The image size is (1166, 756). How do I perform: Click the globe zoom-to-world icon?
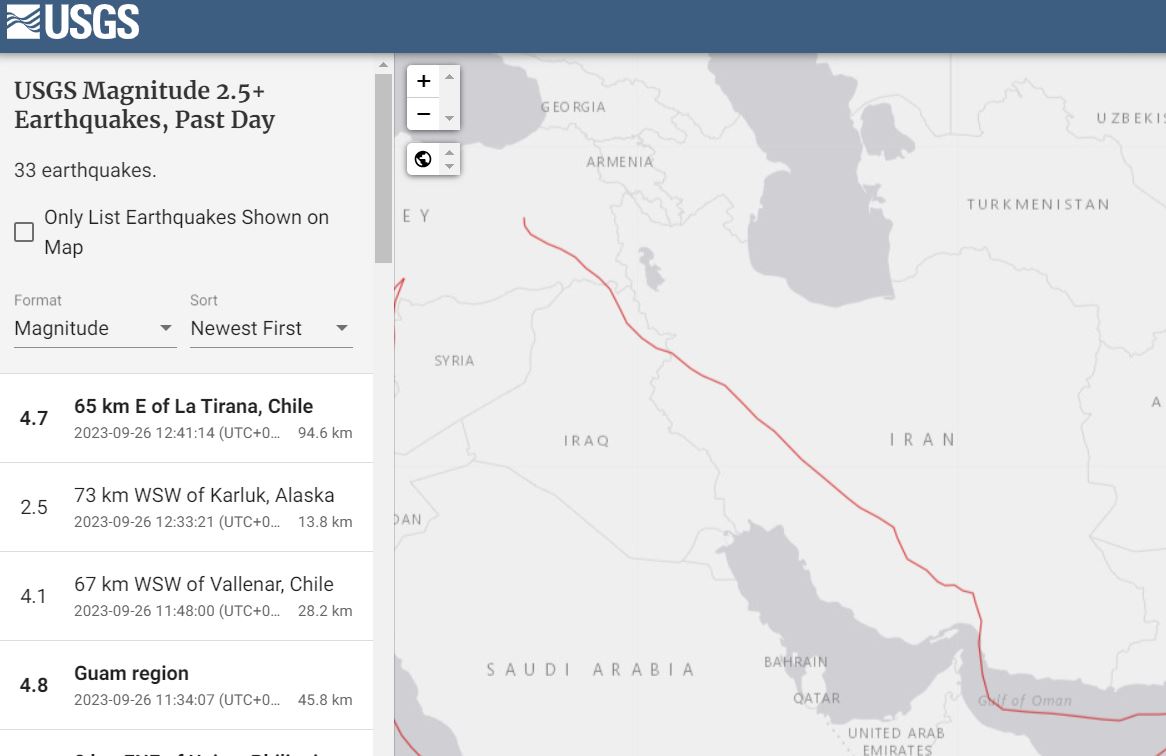click(x=423, y=158)
